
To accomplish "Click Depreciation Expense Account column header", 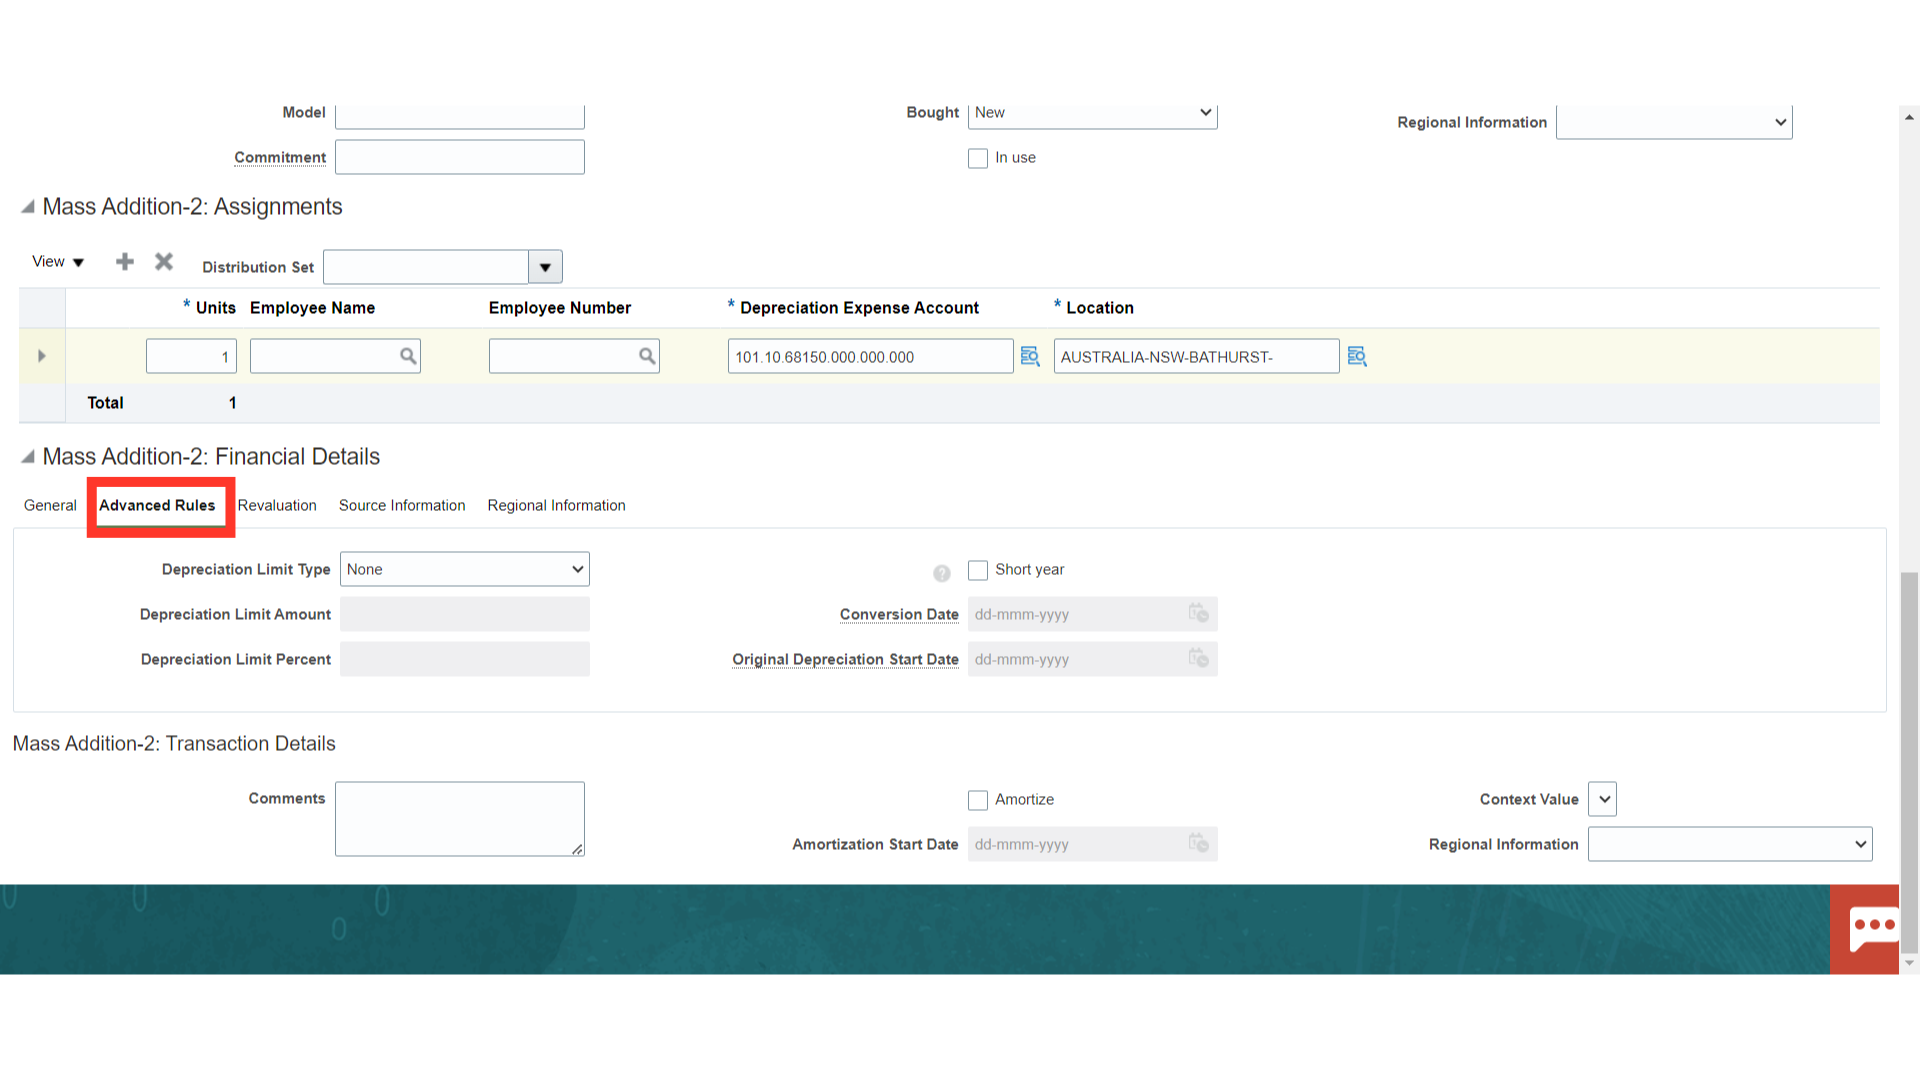I will [x=859, y=308].
